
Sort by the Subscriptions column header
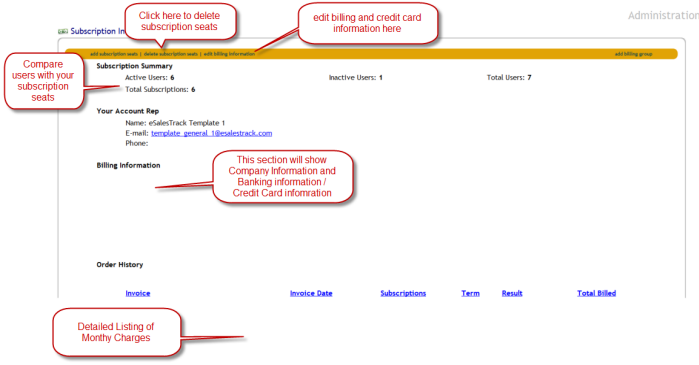403,293
